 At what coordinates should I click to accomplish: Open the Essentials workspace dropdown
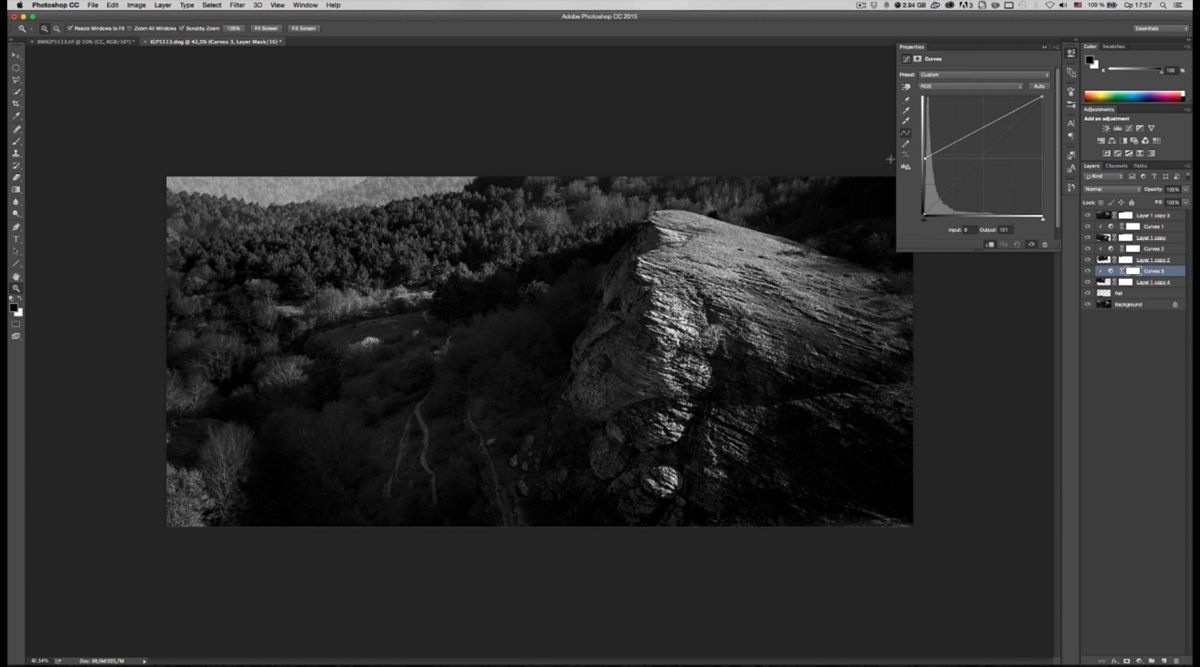click(1160, 28)
